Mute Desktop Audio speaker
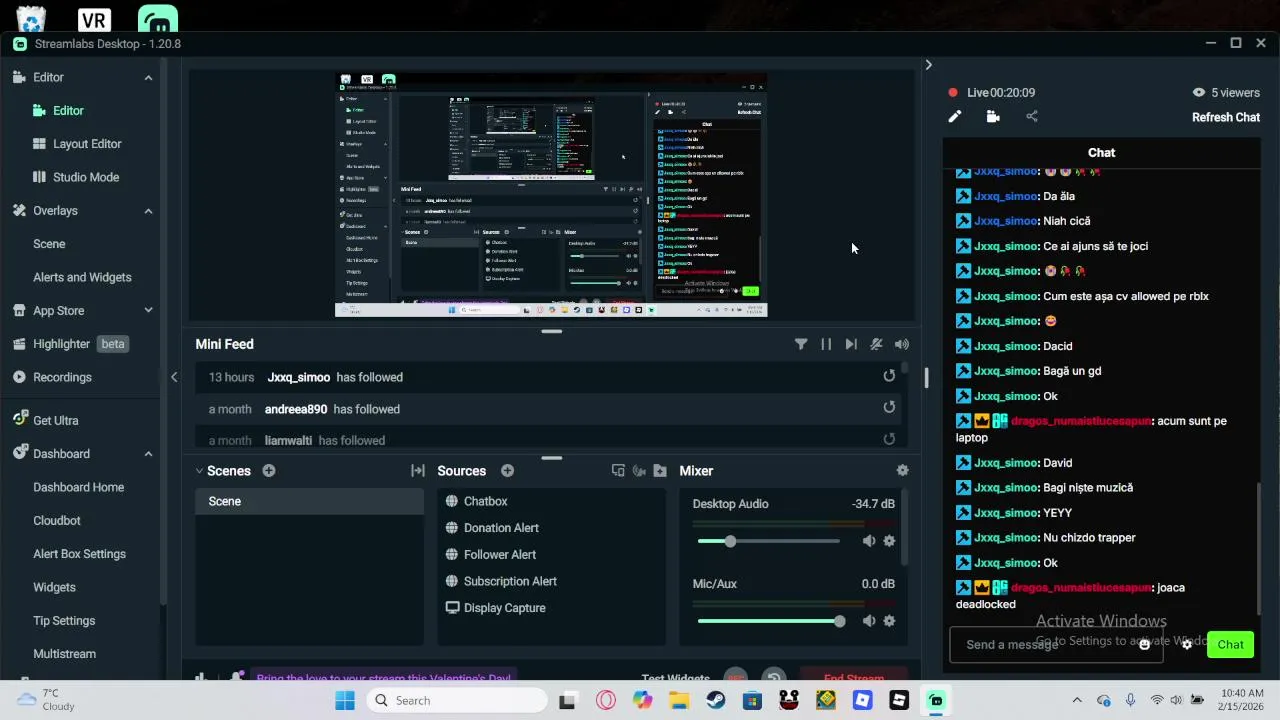The width and height of the screenshot is (1280, 720). (869, 541)
